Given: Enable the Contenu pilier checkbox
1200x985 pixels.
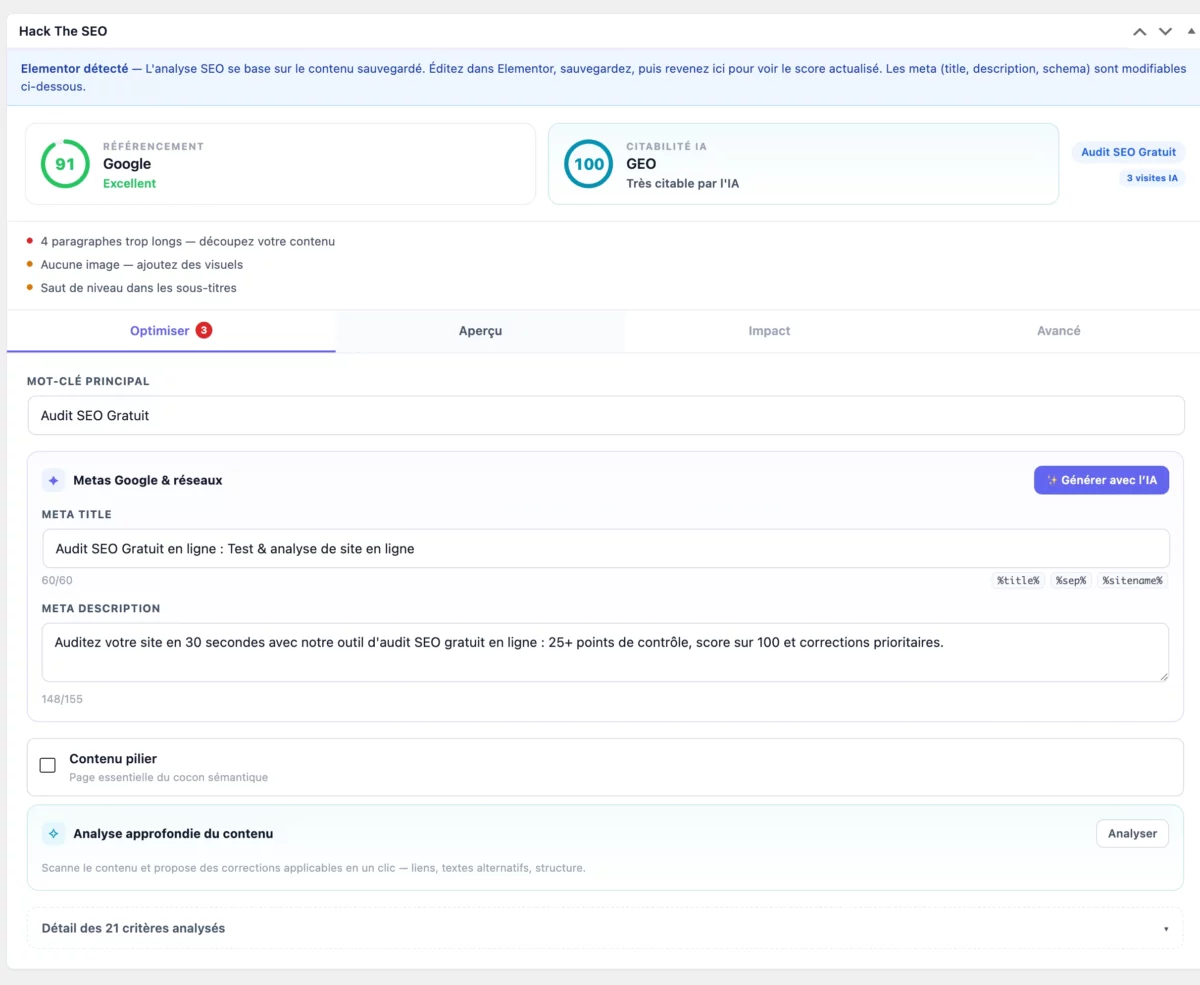Looking at the screenshot, I should (x=47, y=765).
